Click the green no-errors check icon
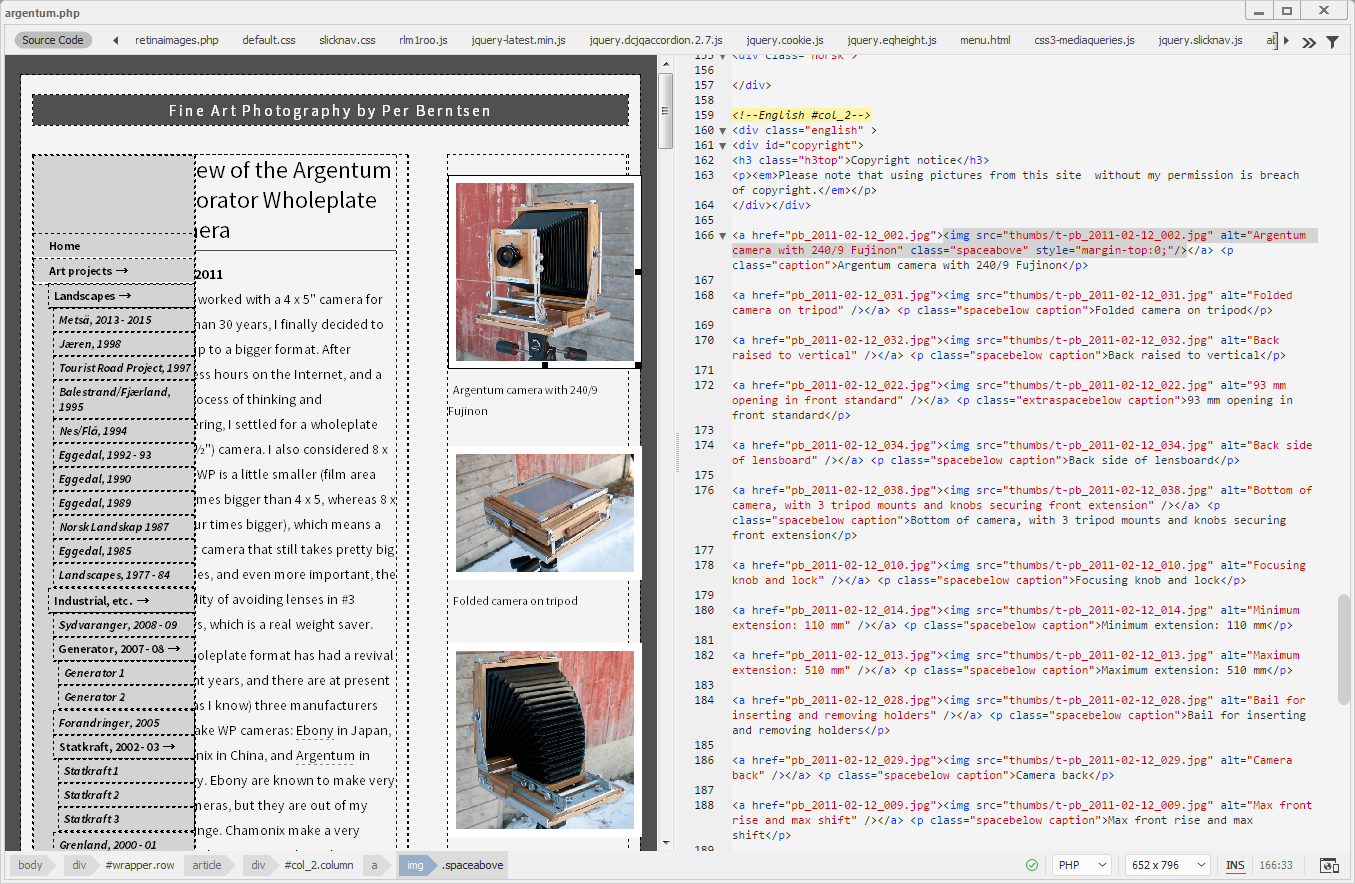 [1032, 865]
